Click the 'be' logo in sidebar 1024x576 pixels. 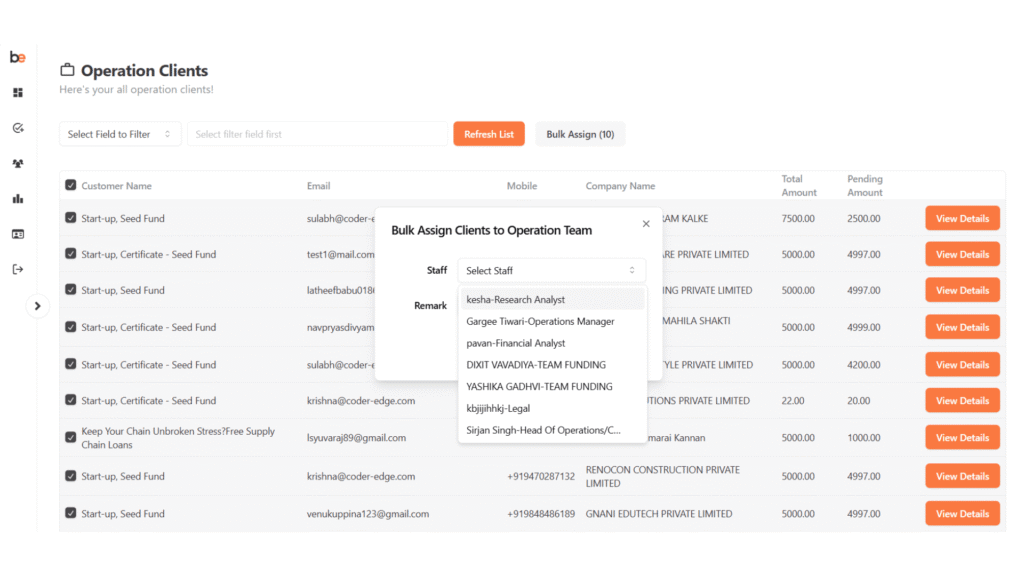(18, 57)
